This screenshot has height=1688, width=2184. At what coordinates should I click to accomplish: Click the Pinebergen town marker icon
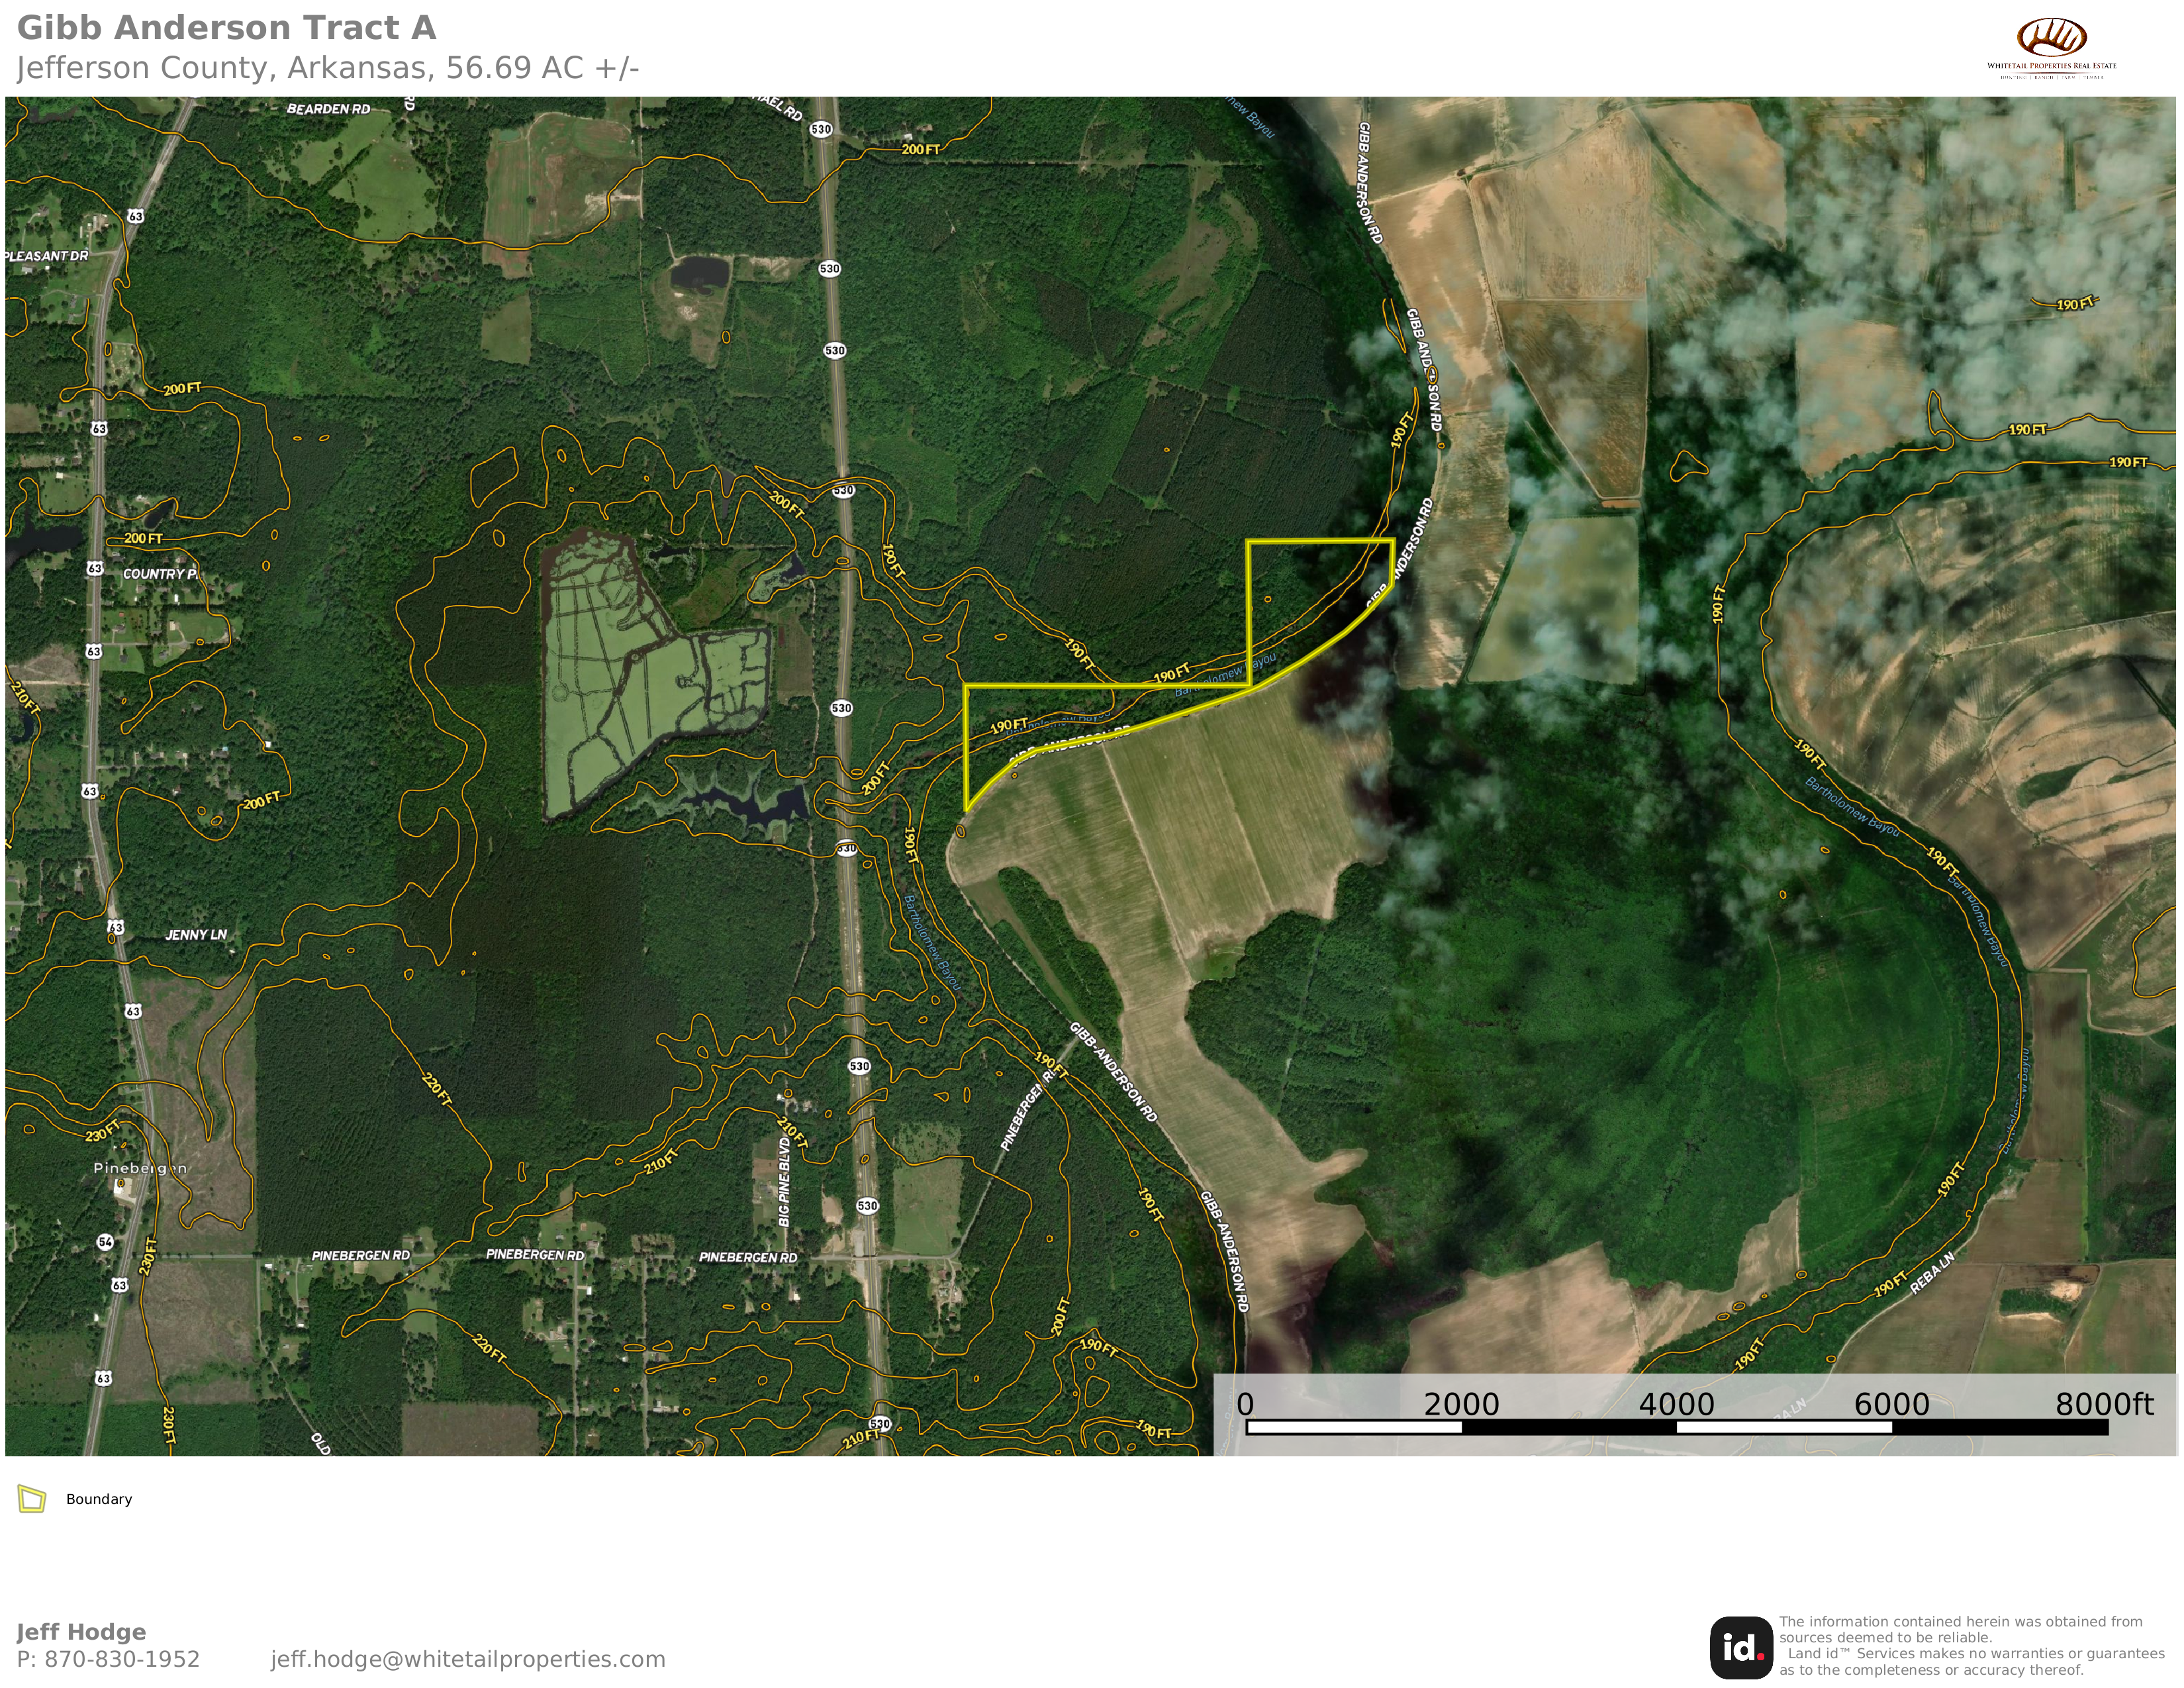point(122,1184)
